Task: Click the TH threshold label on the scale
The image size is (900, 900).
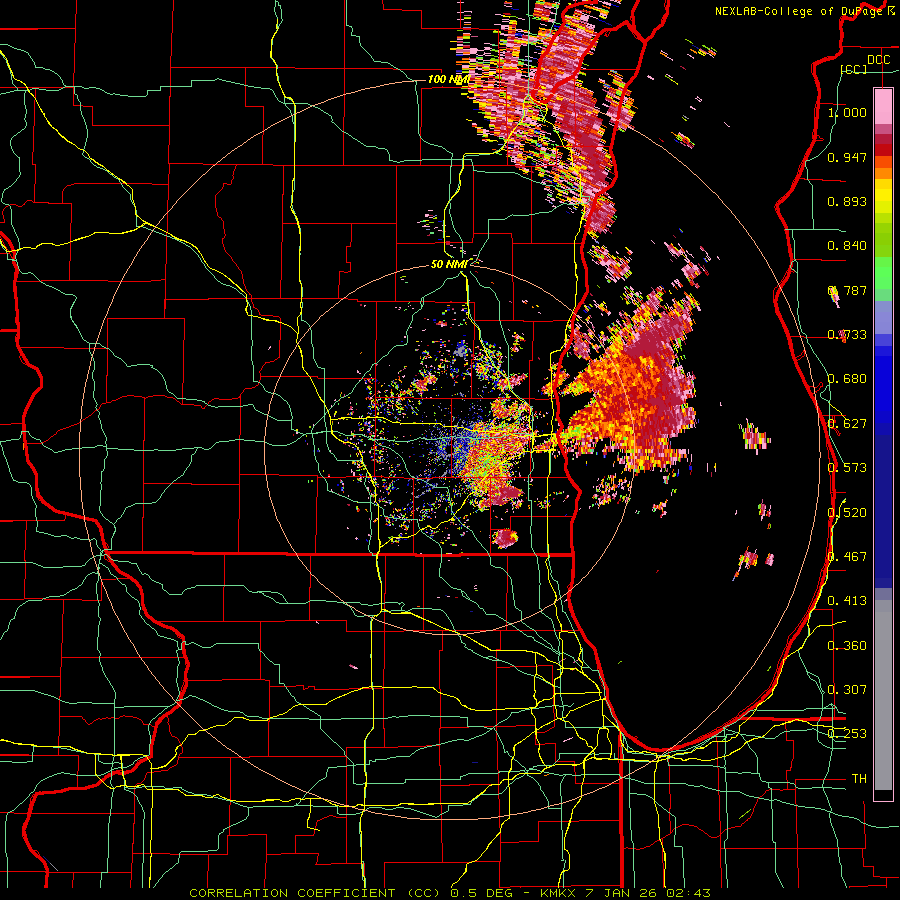Action: 859,779
